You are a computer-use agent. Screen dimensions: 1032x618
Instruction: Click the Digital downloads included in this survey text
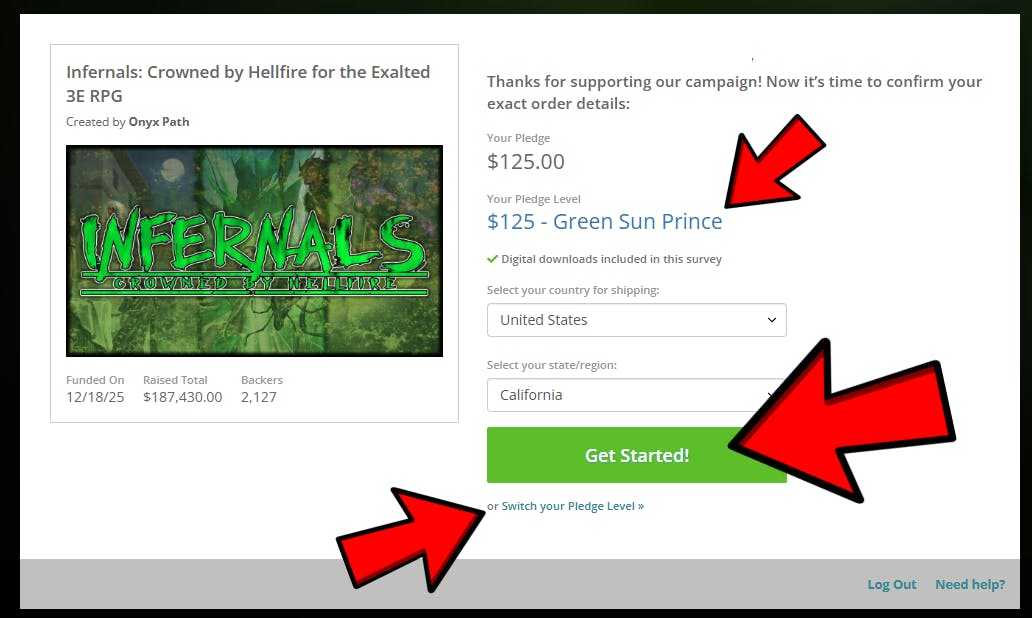[611, 259]
